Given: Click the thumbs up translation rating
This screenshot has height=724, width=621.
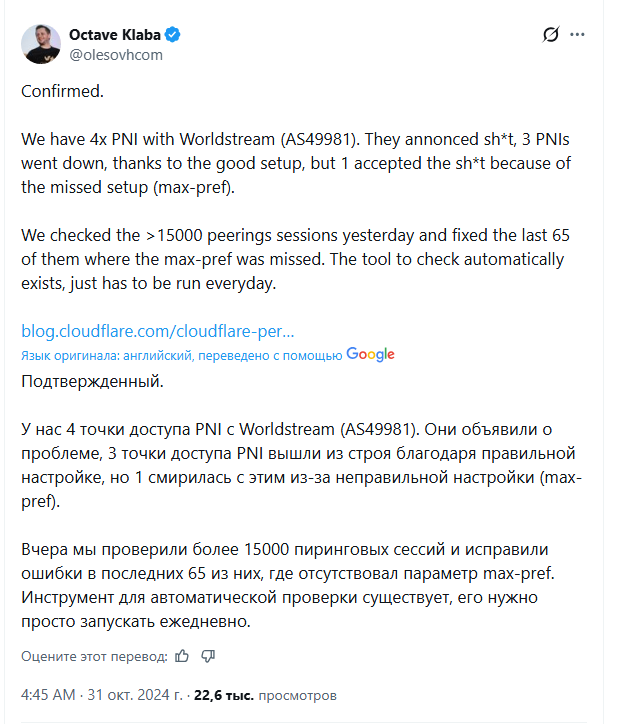Looking at the screenshot, I should coord(181,656).
